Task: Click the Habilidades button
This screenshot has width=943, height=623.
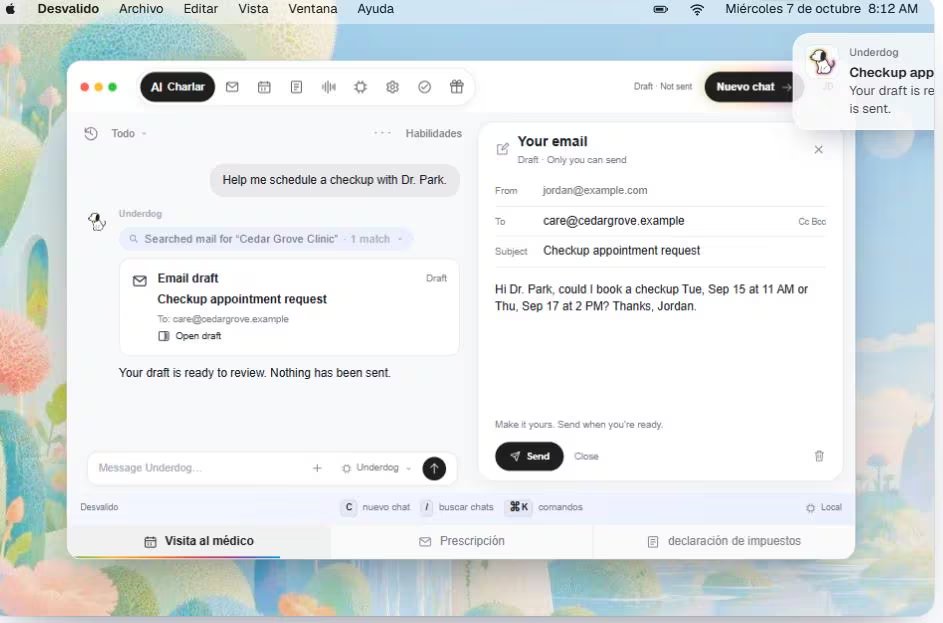Action: click(x=434, y=134)
